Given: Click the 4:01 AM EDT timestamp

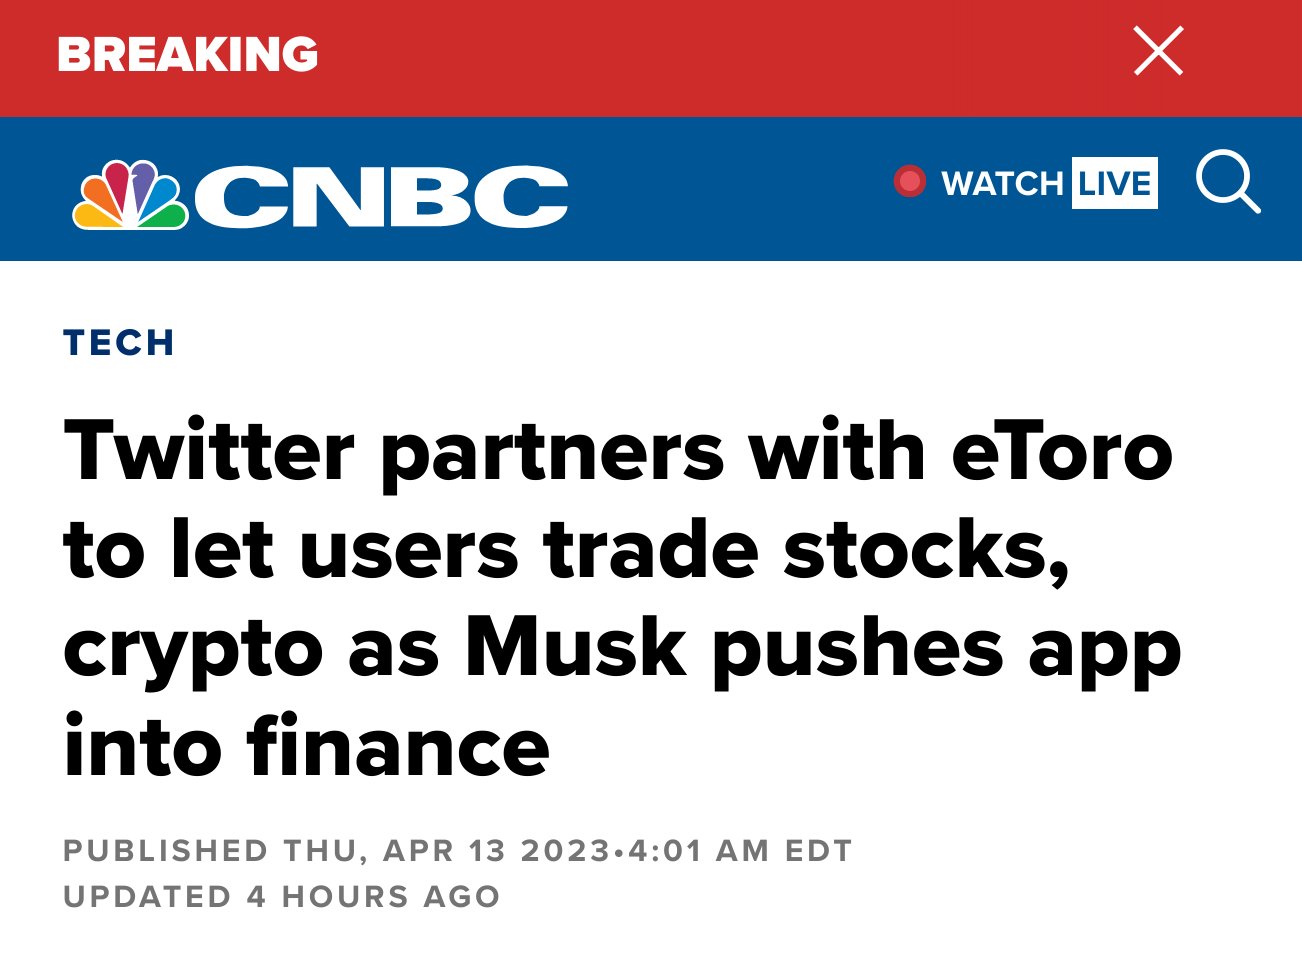Looking at the screenshot, I should (740, 851).
